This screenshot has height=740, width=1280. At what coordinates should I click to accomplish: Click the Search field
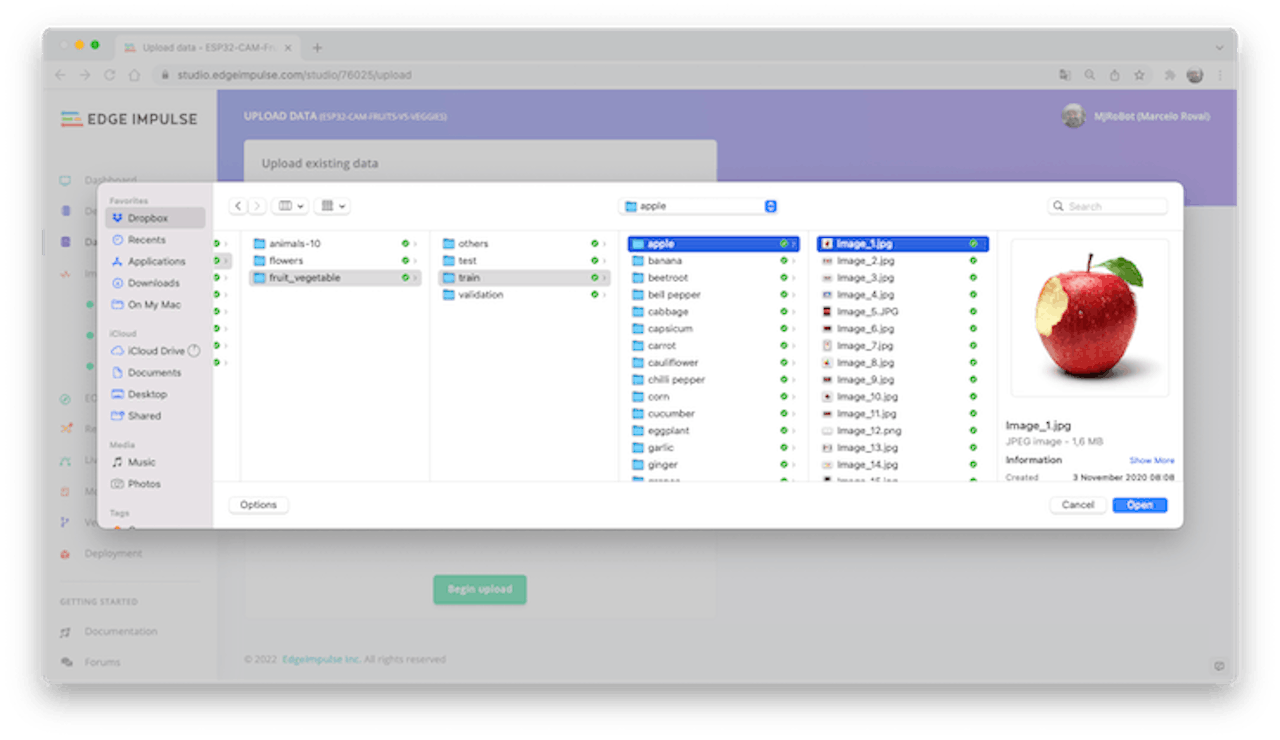pos(1108,206)
